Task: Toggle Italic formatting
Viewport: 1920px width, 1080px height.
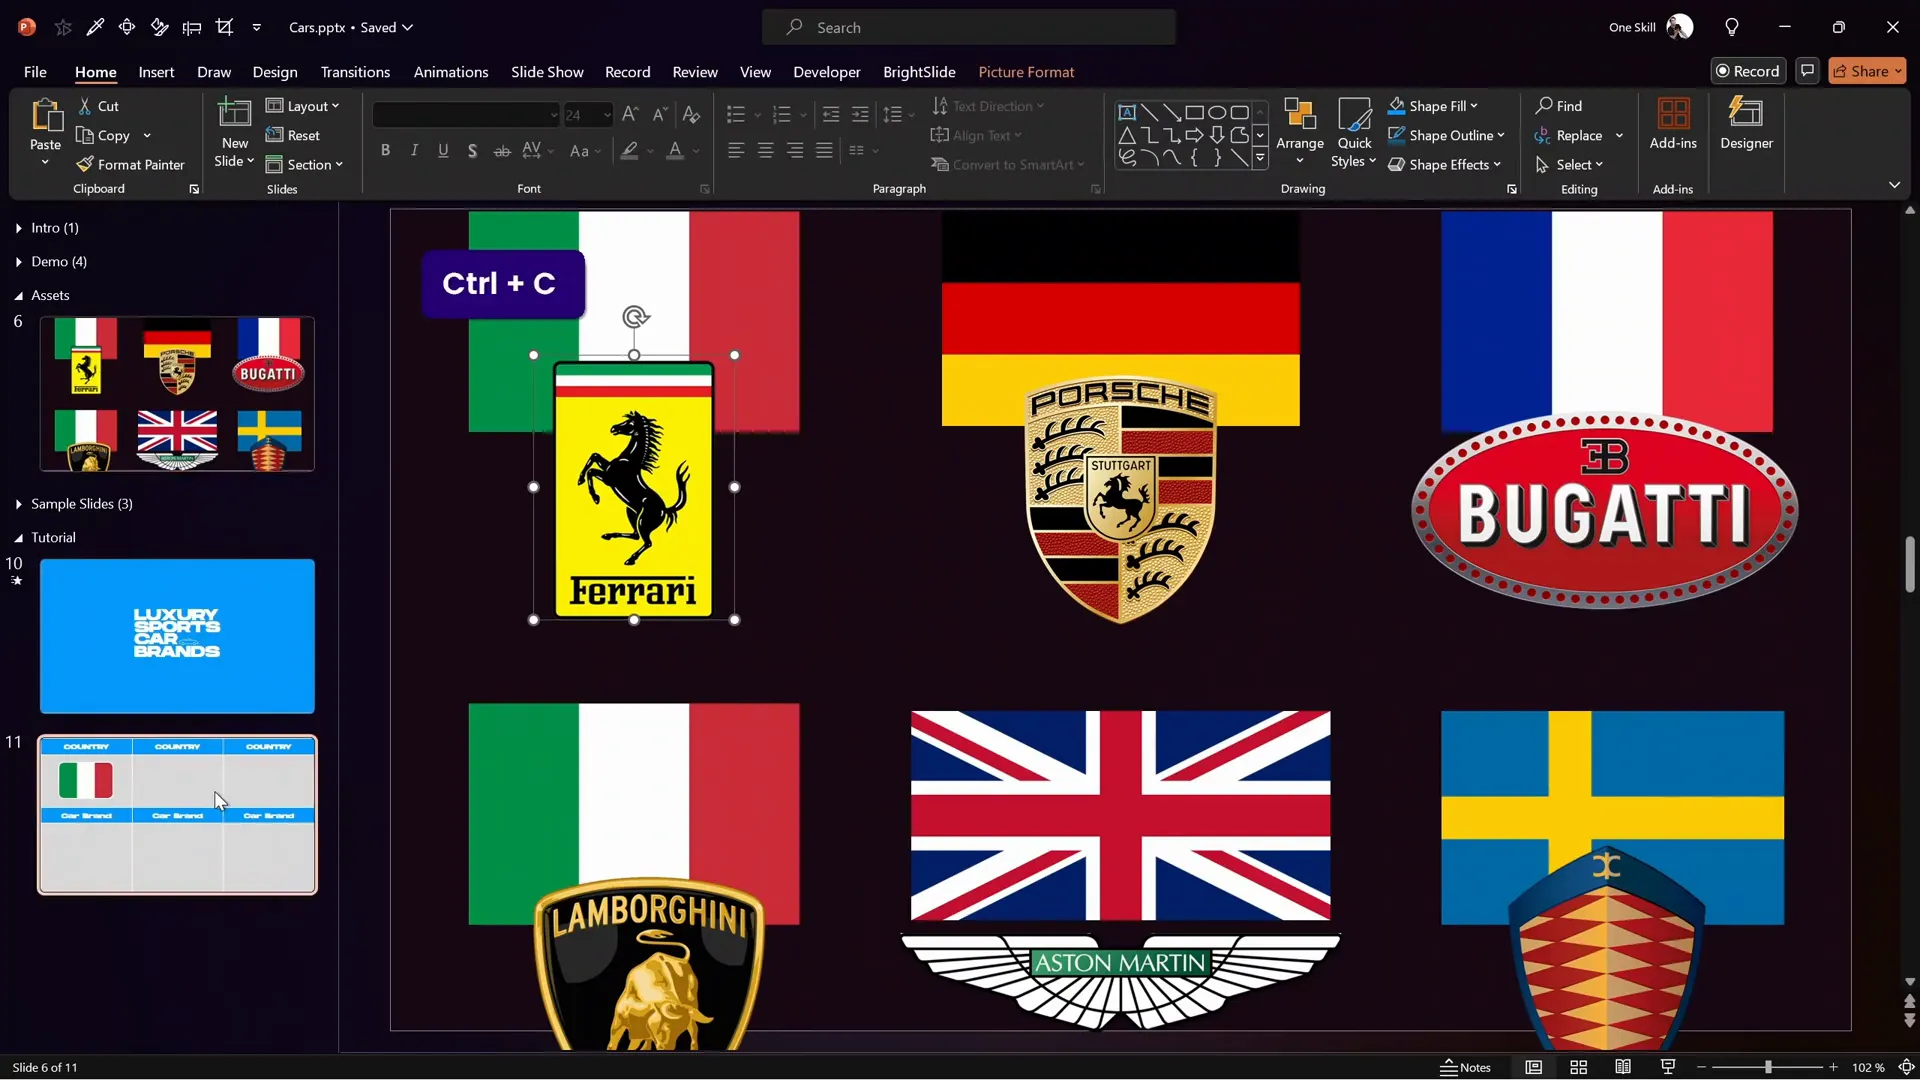Action: point(414,150)
